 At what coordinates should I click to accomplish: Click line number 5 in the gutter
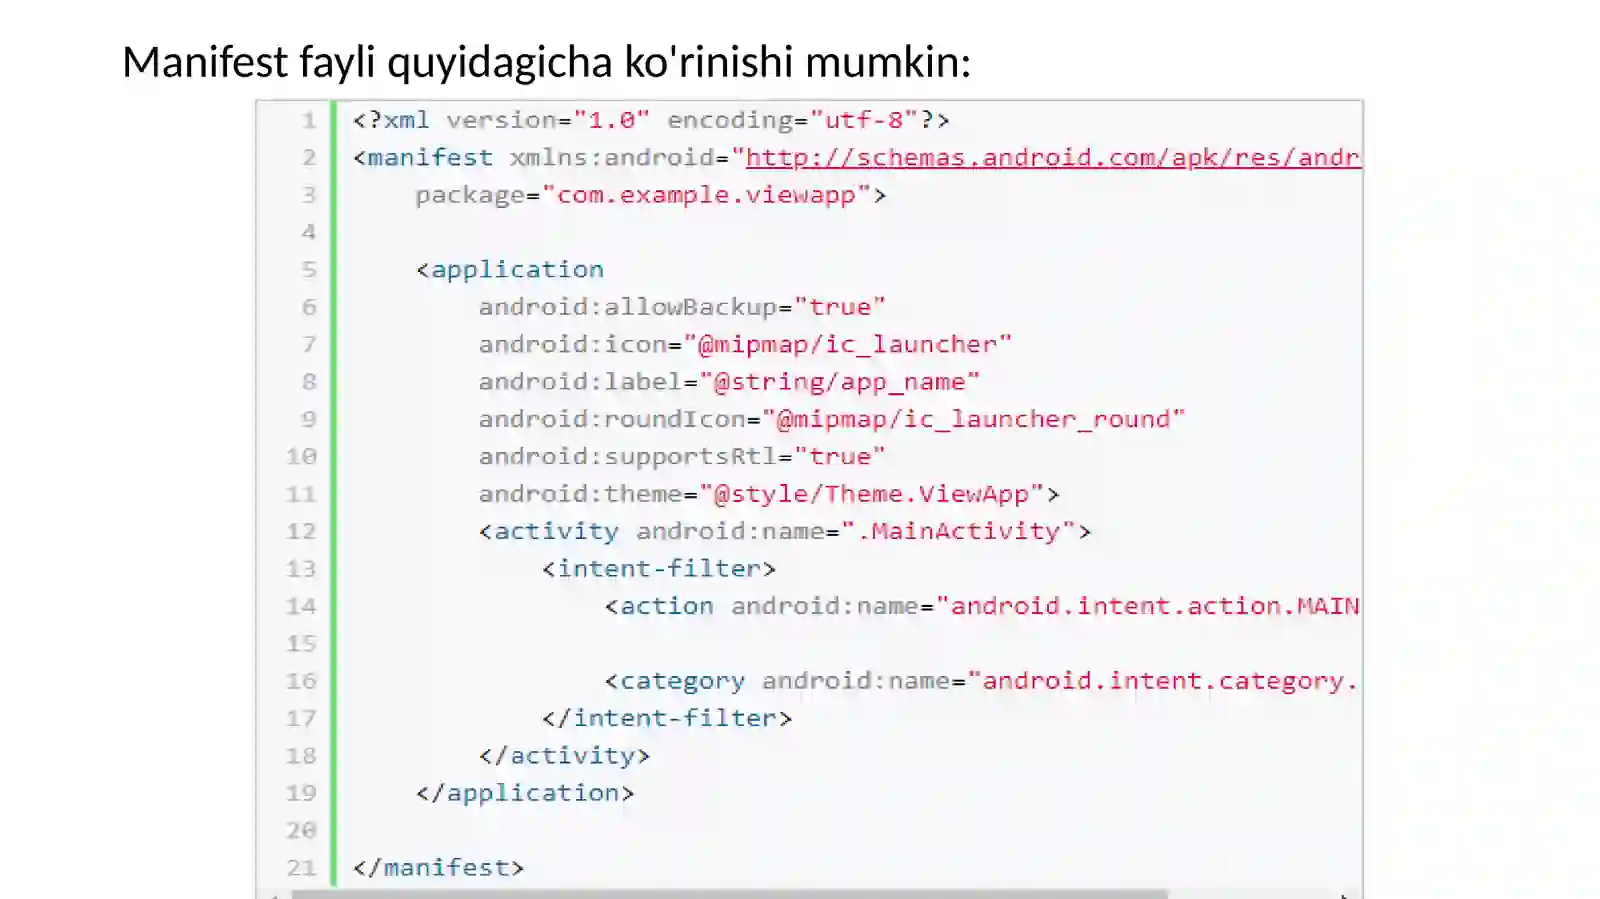[x=308, y=270]
